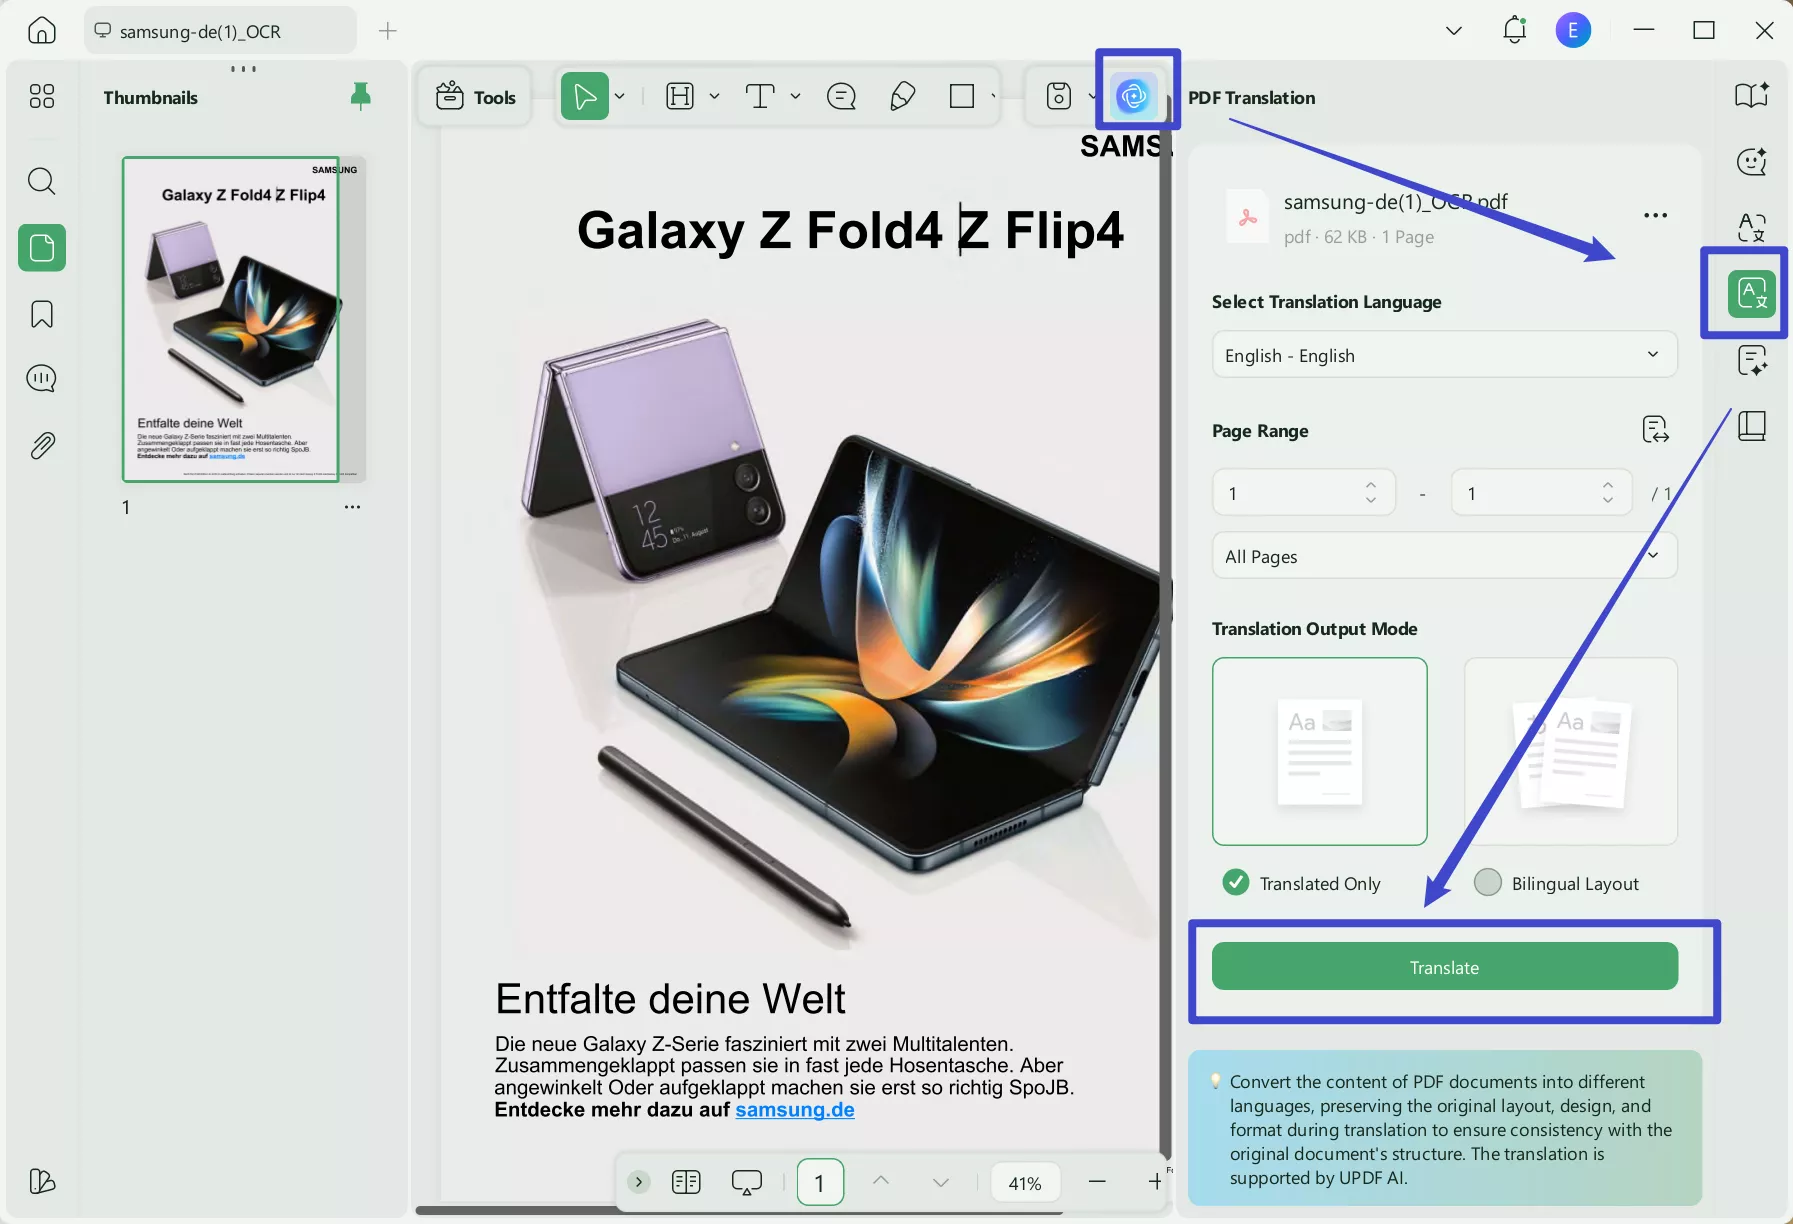This screenshot has height=1224, width=1793.
Task: Click the save icon in the toolbar
Action: (1058, 96)
